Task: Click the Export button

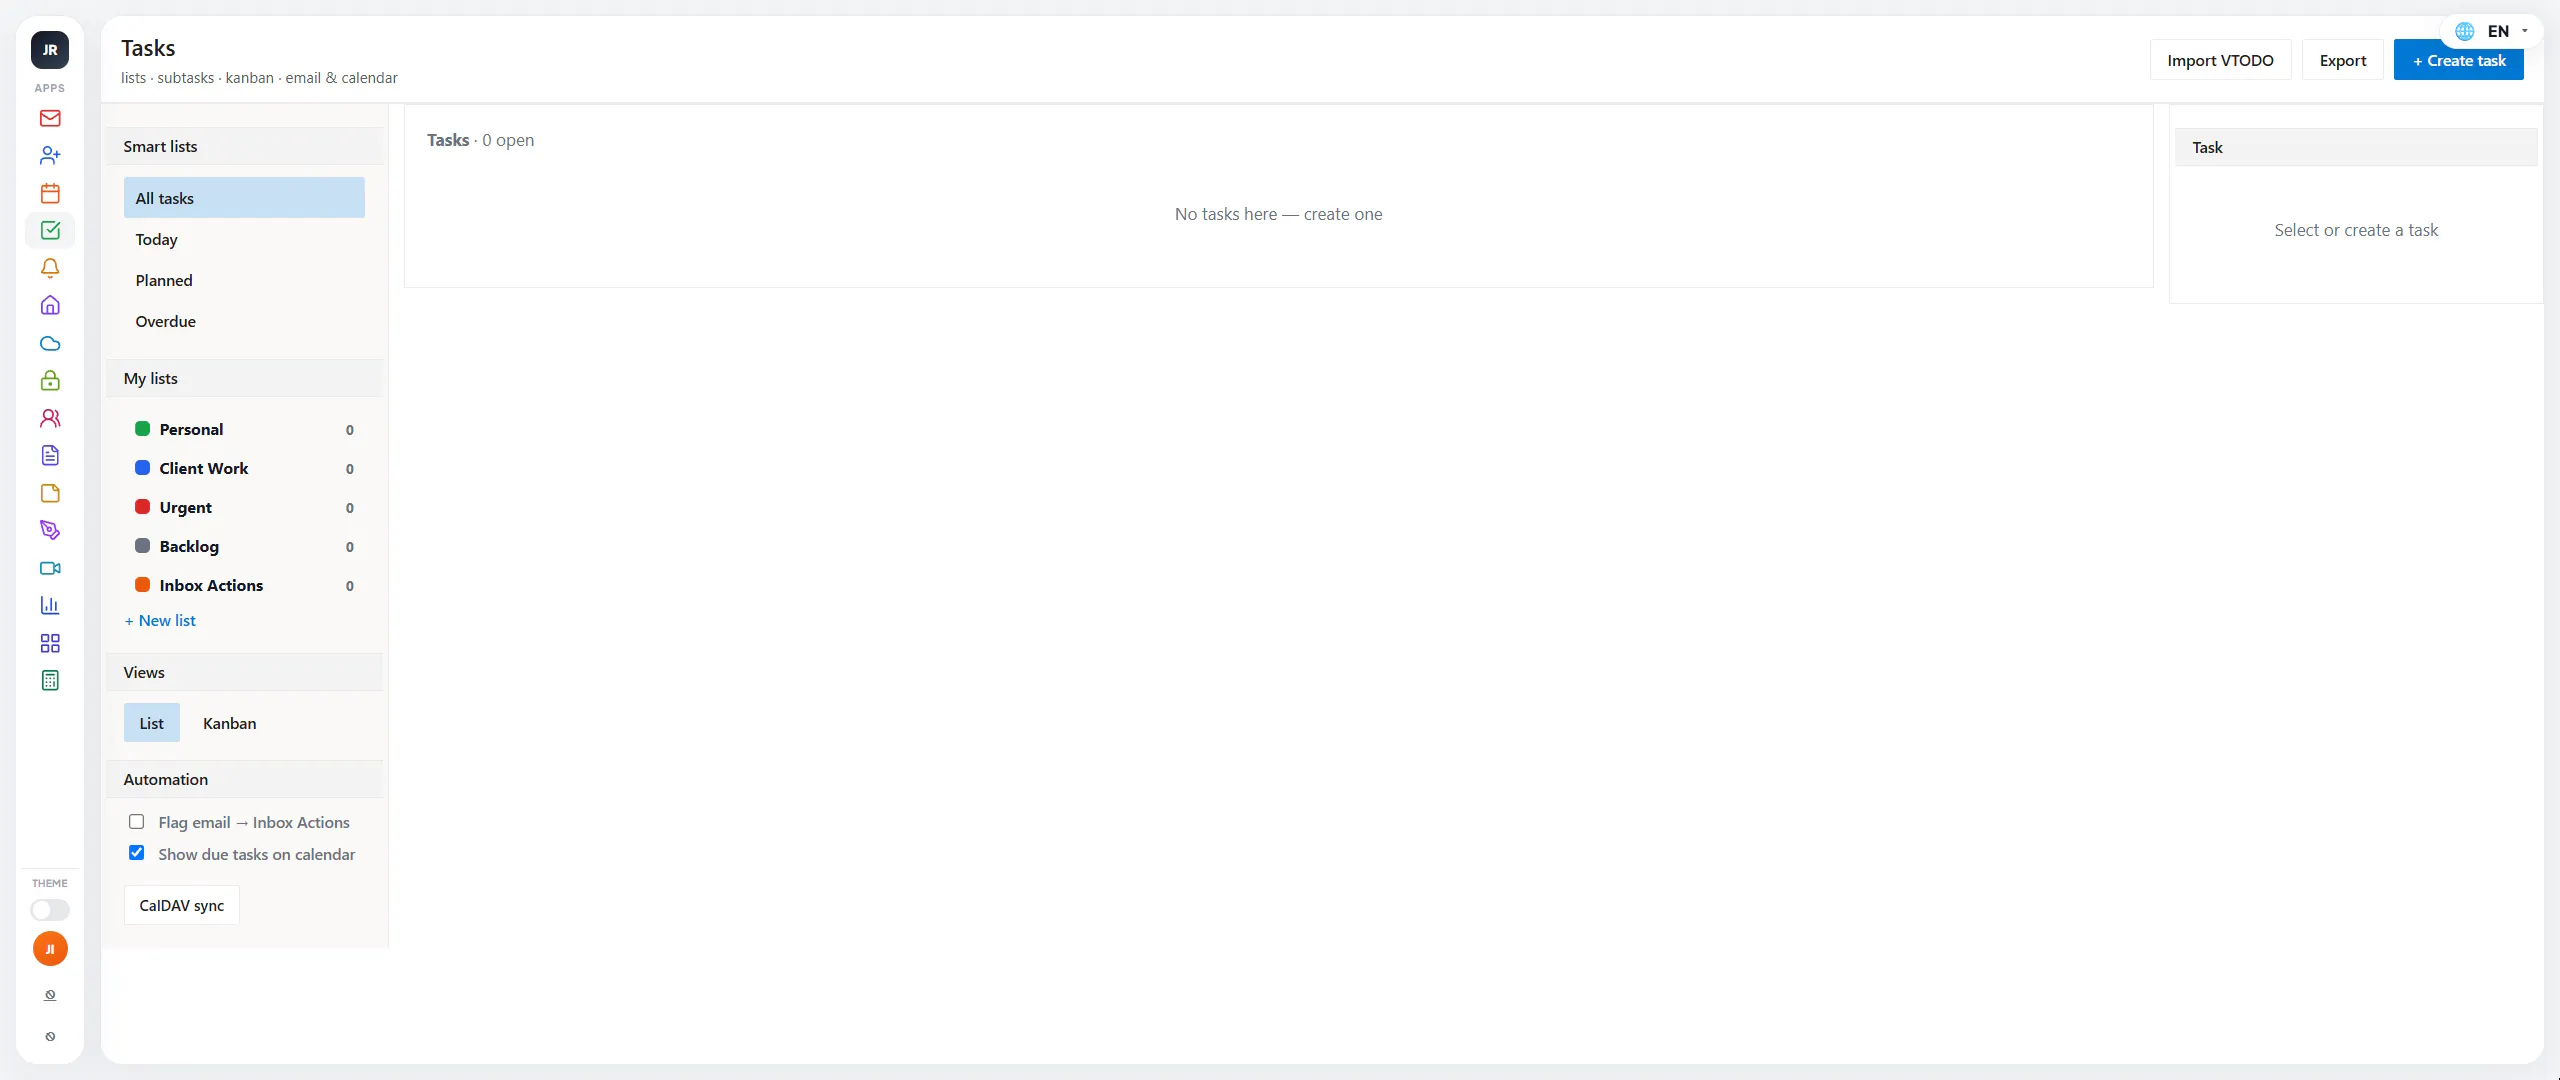Action: click(x=2343, y=60)
